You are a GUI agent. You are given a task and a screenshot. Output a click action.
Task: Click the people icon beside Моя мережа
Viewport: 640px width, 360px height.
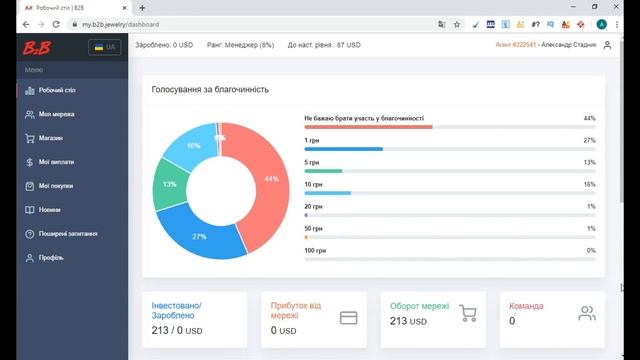29,114
